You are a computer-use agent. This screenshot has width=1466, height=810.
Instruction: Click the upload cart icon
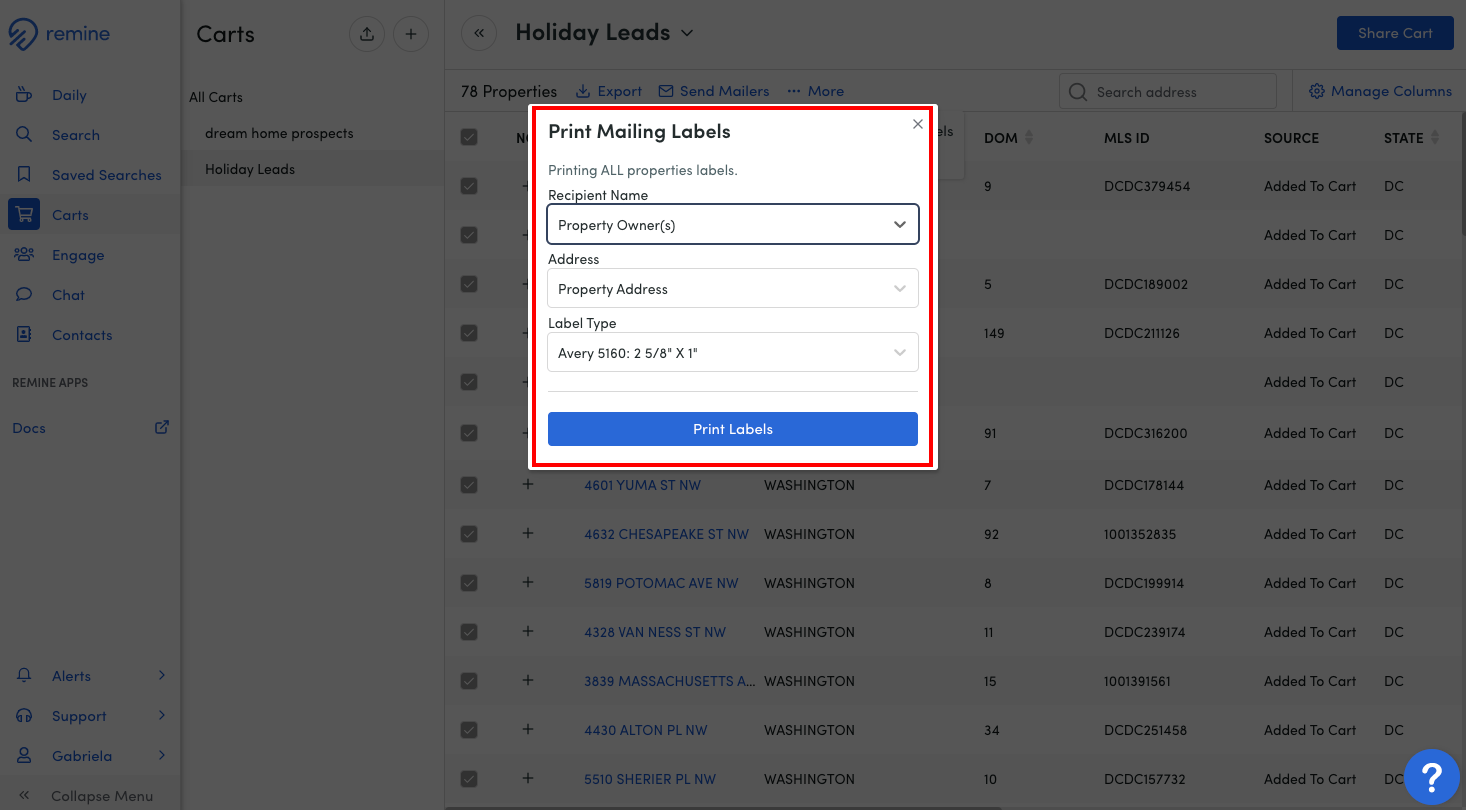coord(367,34)
